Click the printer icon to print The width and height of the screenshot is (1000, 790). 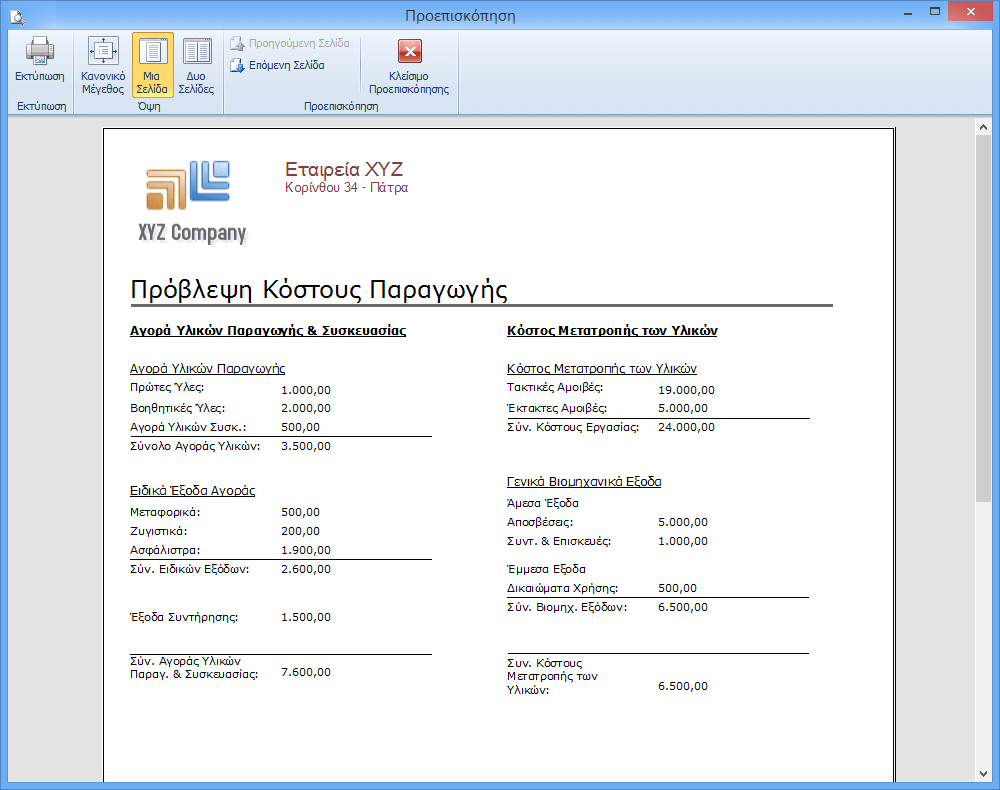(x=39, y=52)
